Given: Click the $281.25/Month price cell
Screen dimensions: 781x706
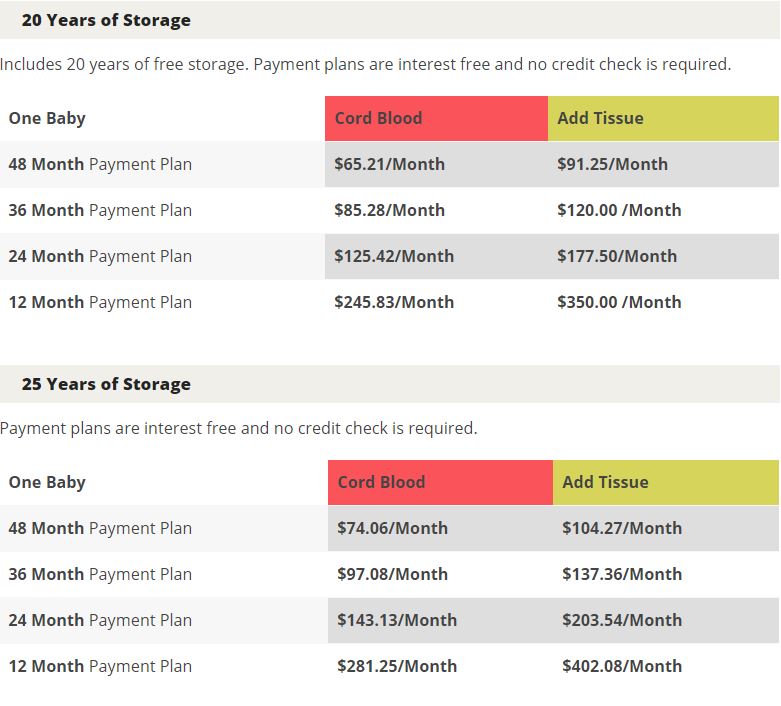Looking at the screenshot, I should [x=440, y=666].
